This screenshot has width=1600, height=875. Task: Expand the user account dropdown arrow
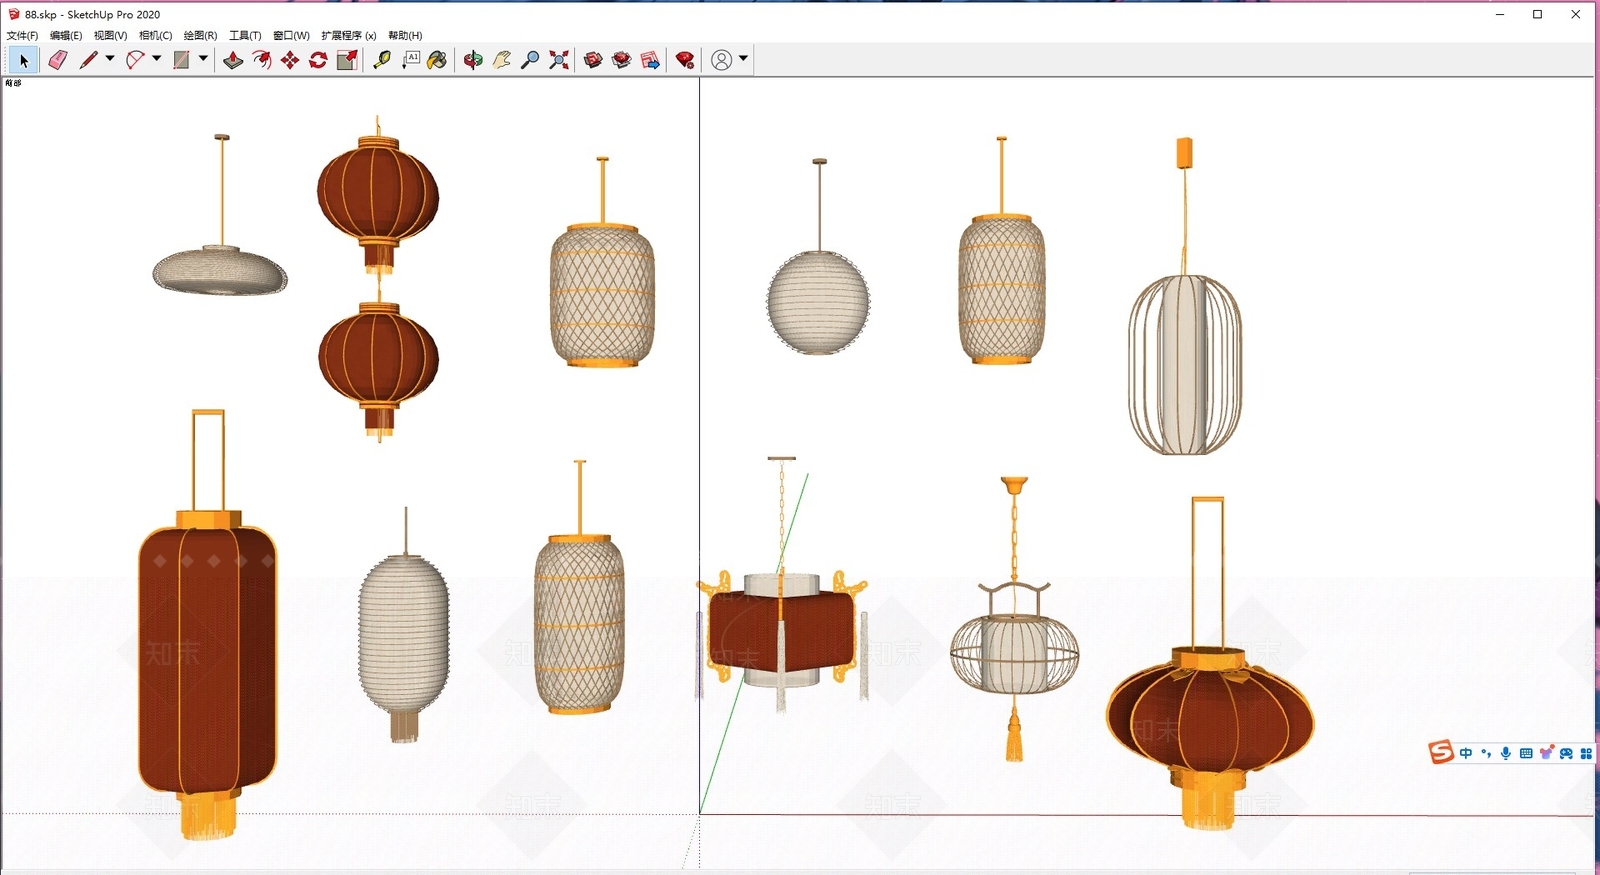click(x=743, y=59)
